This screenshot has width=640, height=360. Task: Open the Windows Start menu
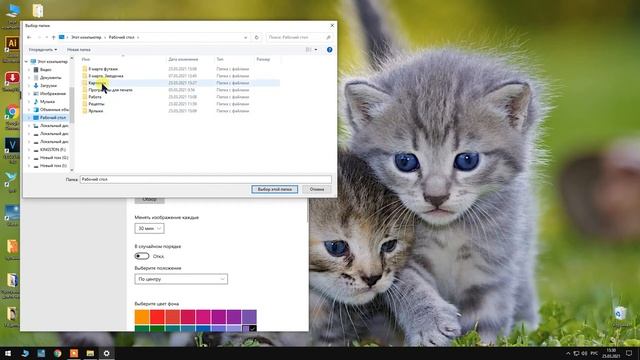coord(8,353)
